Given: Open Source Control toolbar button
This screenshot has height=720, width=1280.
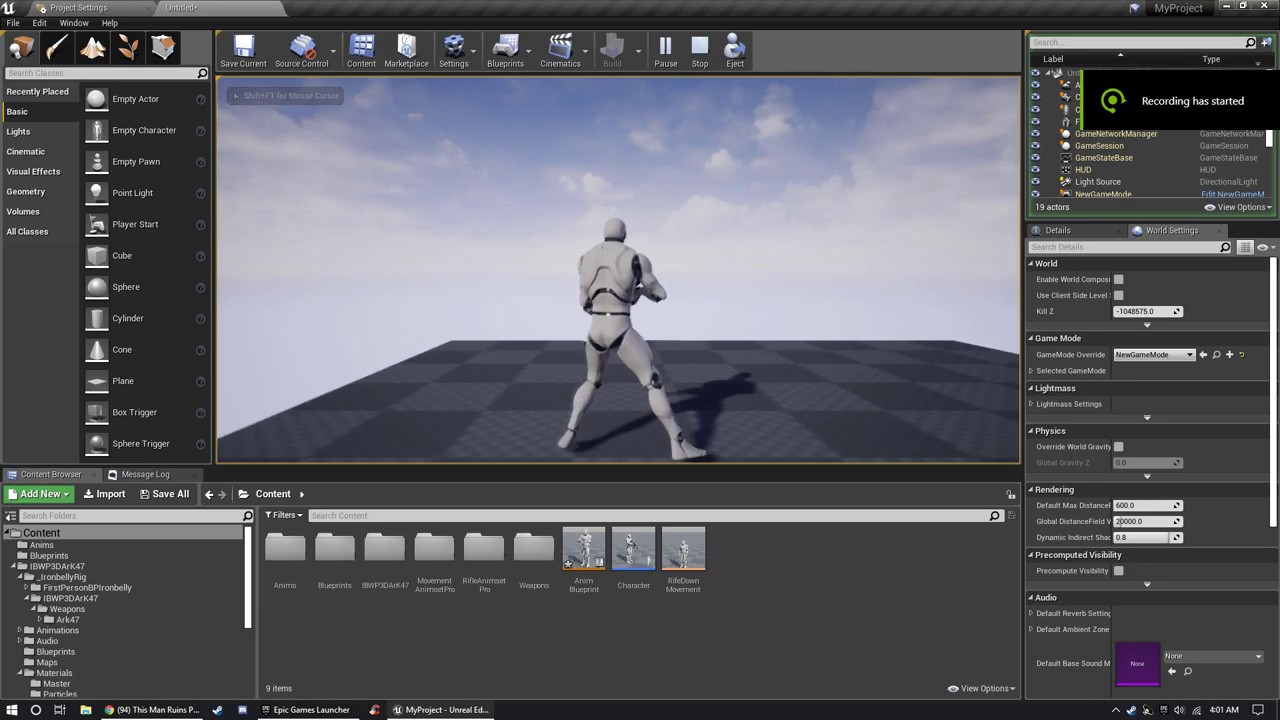Looking at the screenshot, I should 301,51.
